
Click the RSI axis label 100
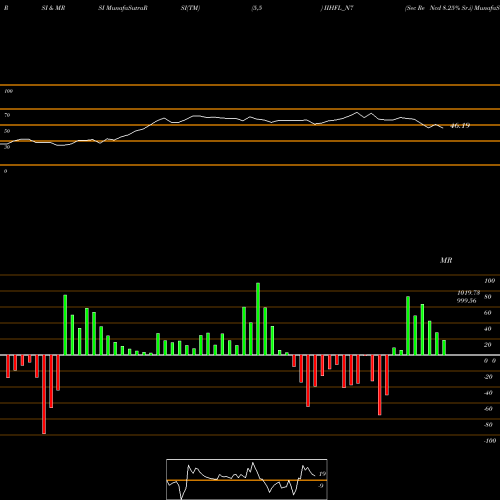(x=9, y=91)
